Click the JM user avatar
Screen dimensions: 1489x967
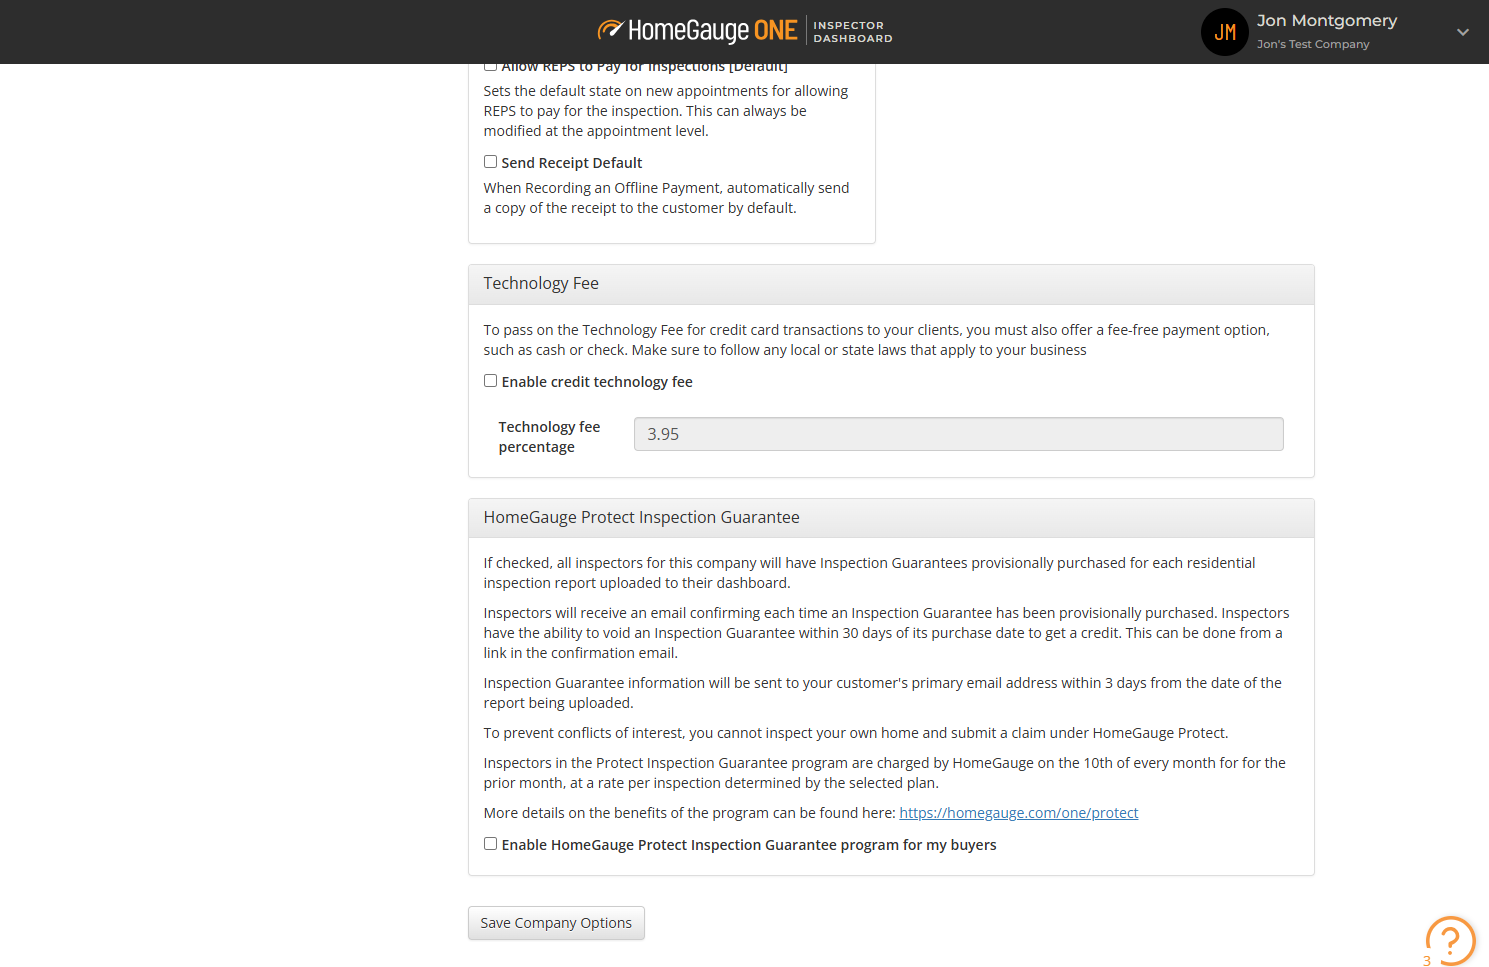[1224, 32]
